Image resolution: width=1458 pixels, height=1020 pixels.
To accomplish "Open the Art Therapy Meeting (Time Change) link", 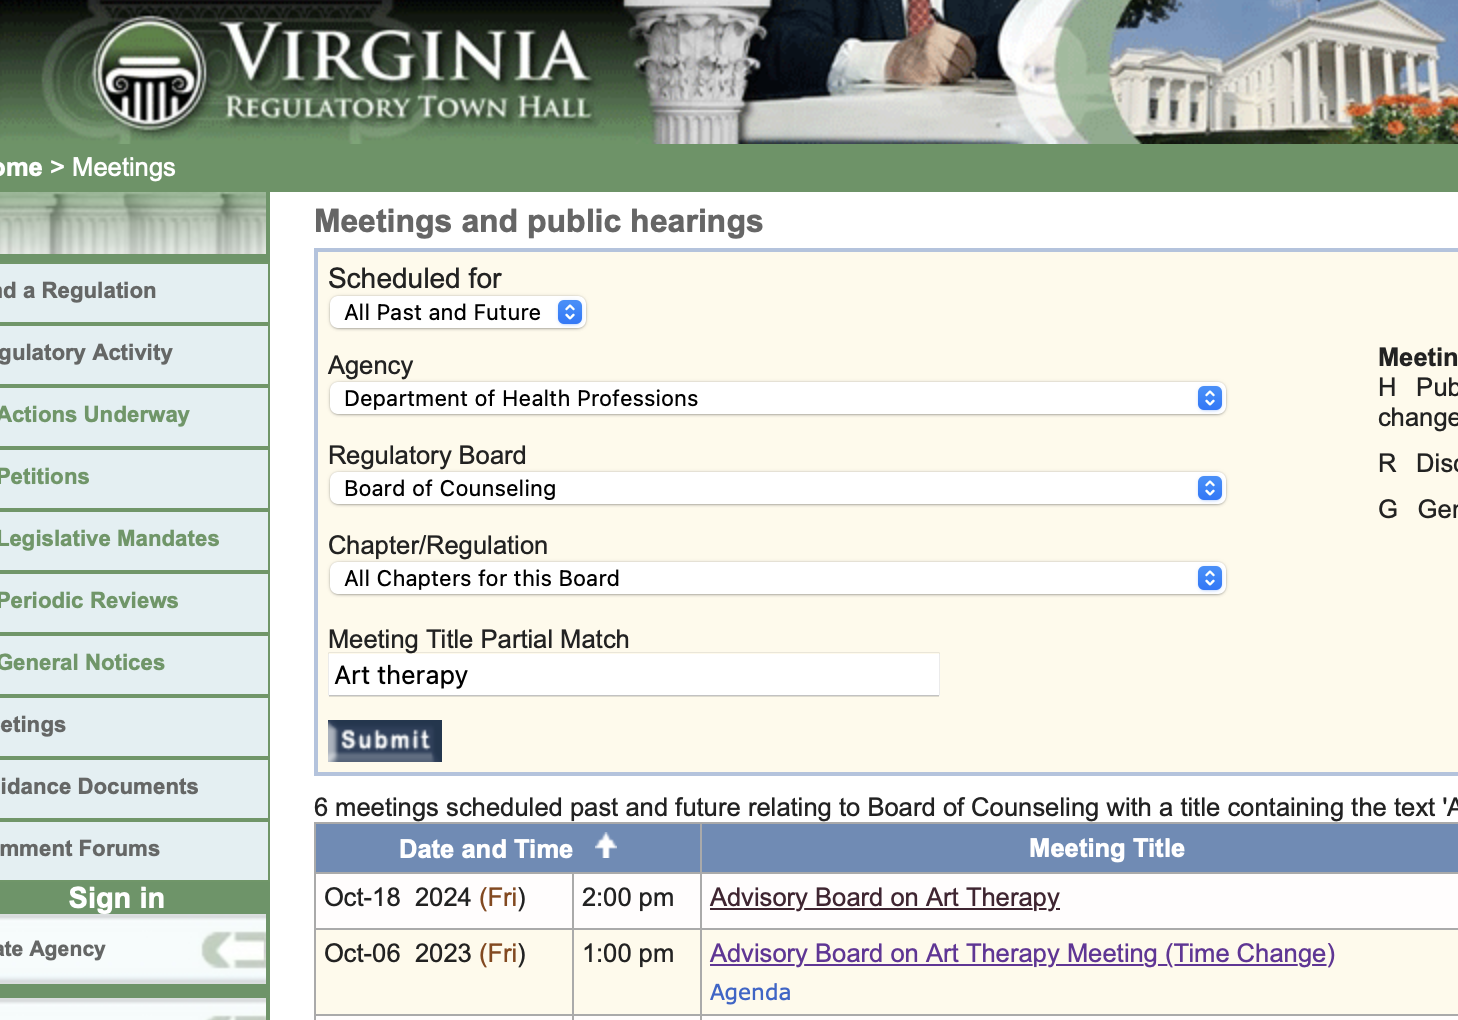I will pos(1021,954).
